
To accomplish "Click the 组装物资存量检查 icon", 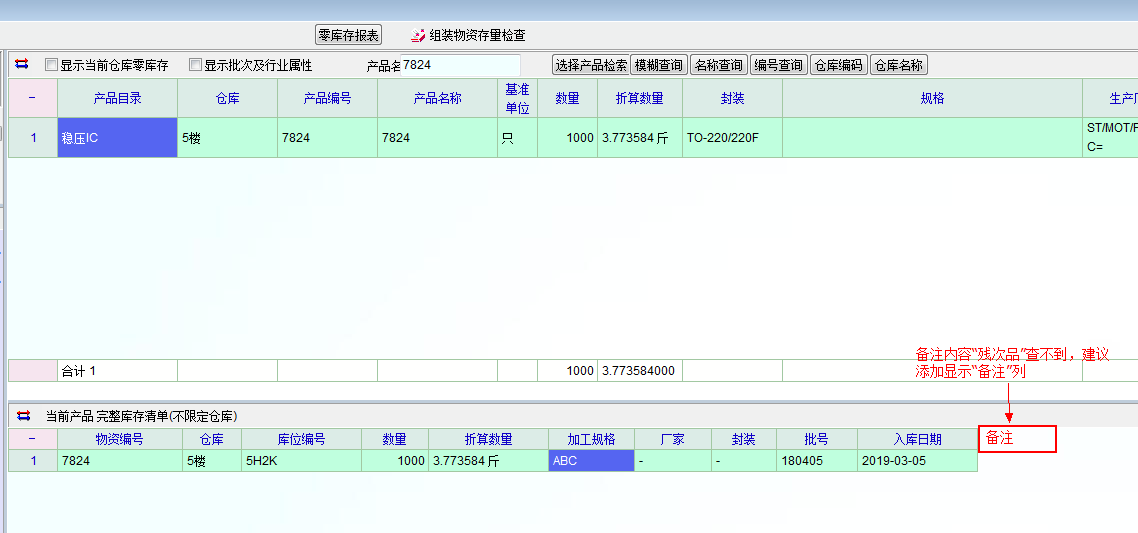I will pyautogui.click(x=418, y=35).
